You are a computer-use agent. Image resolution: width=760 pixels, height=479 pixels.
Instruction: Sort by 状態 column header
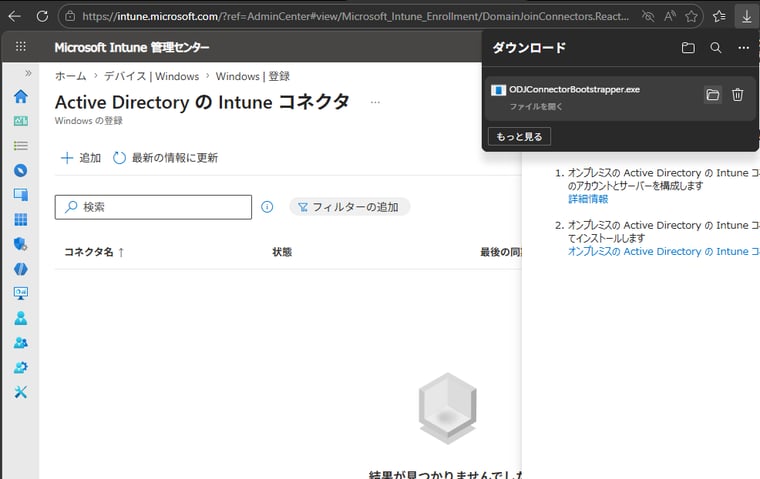tap(282, 252)
